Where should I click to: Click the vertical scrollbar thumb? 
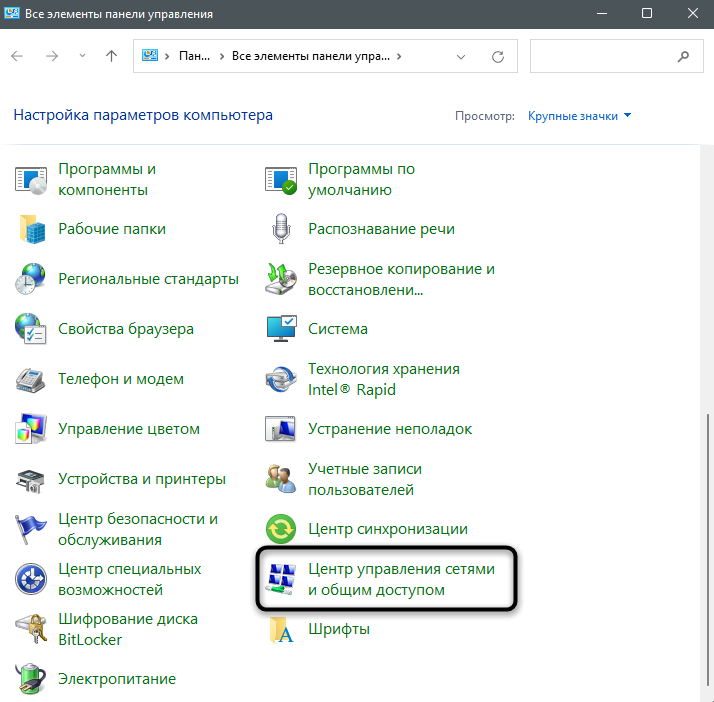[708, 549]
